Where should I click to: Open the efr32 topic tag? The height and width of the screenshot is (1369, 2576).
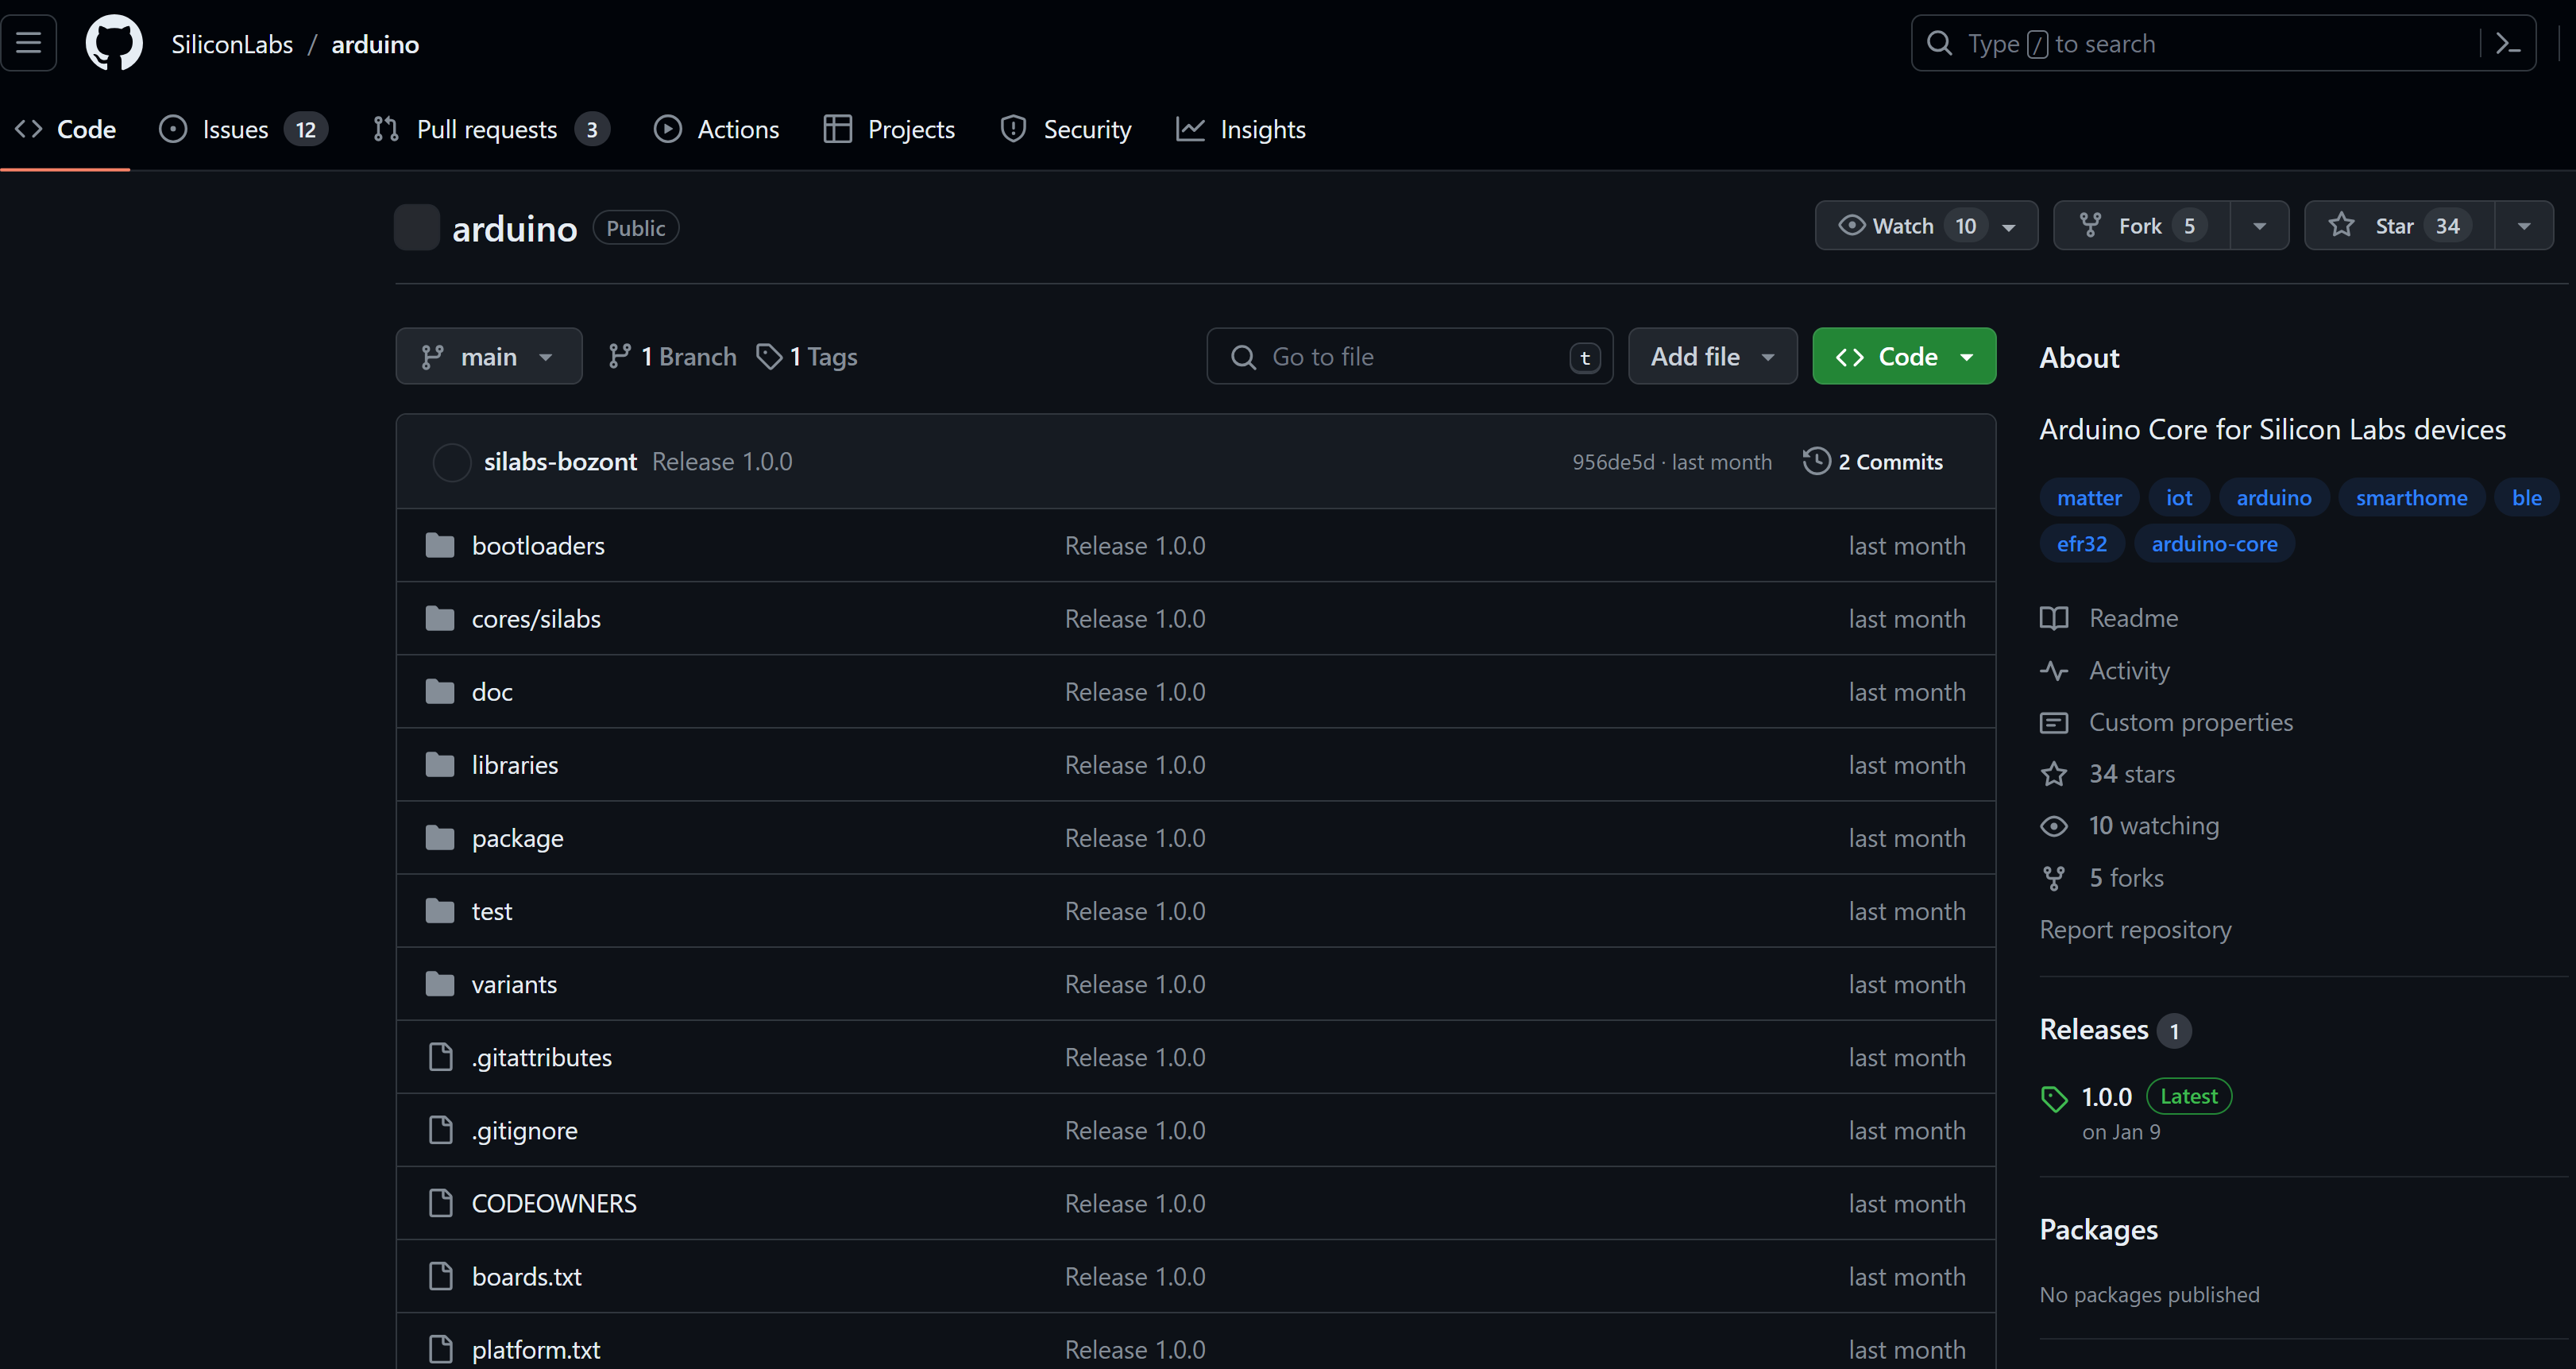click(2082, 543)
